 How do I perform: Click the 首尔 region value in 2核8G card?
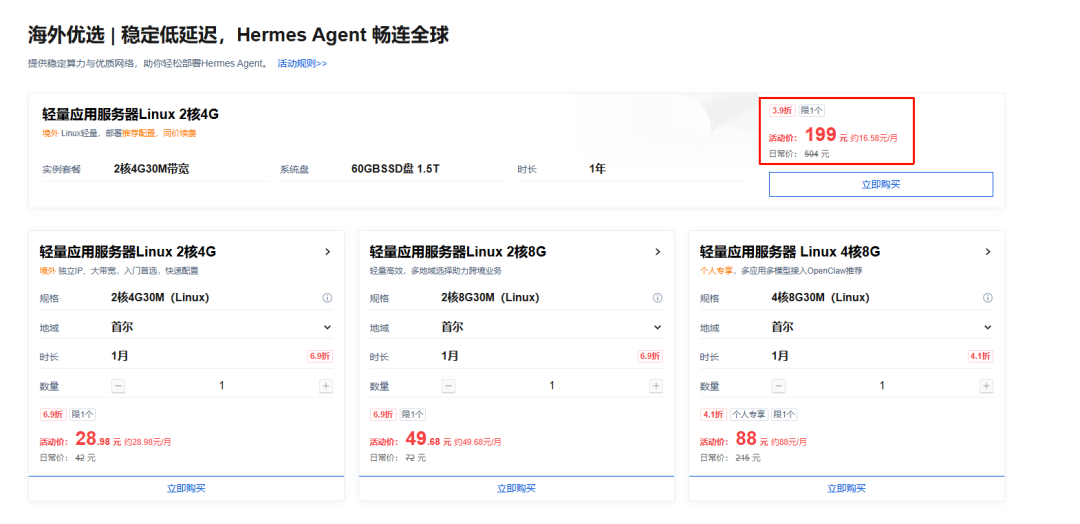point(452,327)
